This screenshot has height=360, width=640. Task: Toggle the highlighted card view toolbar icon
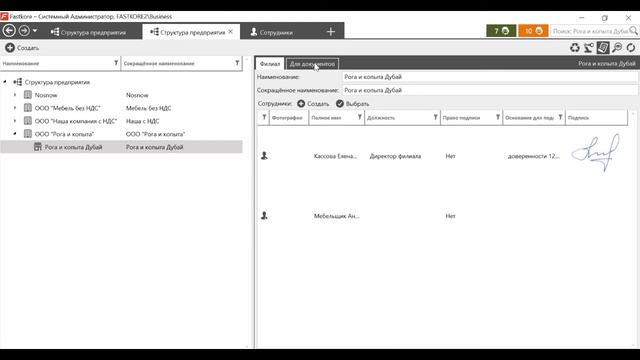tap(603, 48)
